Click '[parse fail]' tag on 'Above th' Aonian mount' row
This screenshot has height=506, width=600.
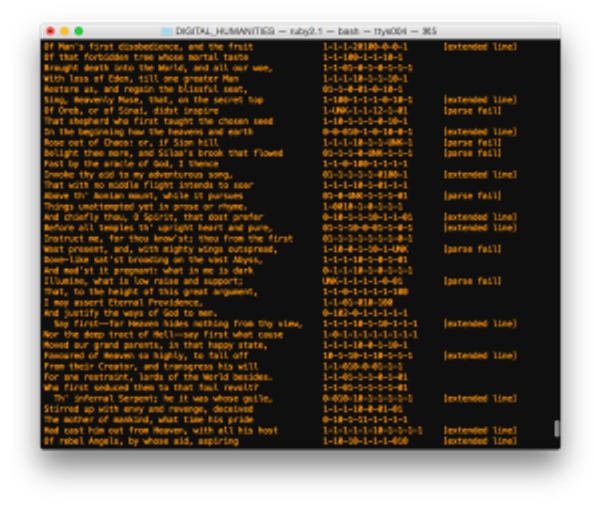coord(473,196)
